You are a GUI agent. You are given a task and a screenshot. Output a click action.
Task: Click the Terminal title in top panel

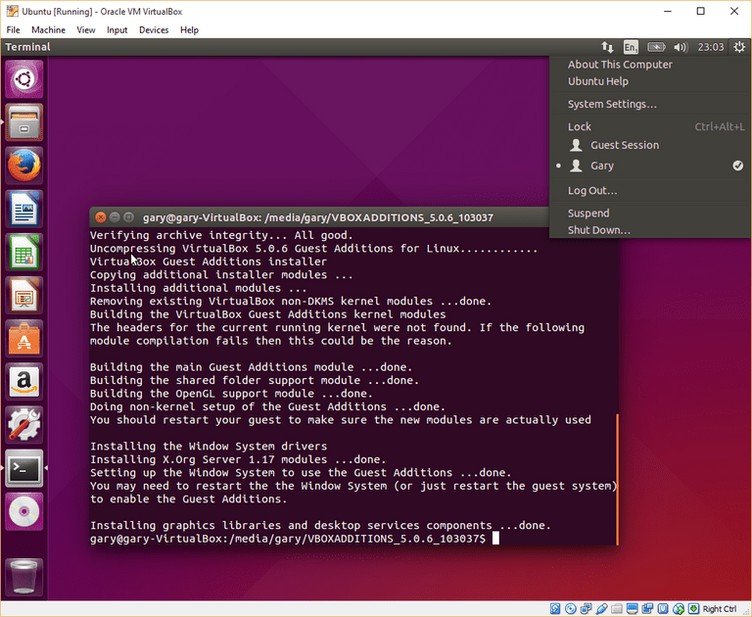[x=28, y=47]
